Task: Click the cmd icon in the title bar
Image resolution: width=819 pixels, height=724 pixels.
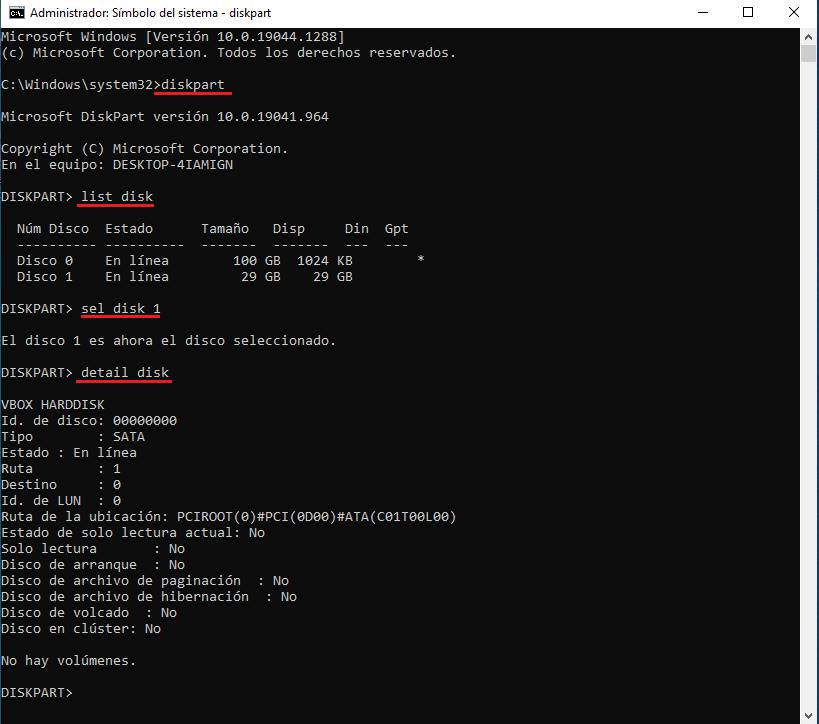Action: [17, 13]
